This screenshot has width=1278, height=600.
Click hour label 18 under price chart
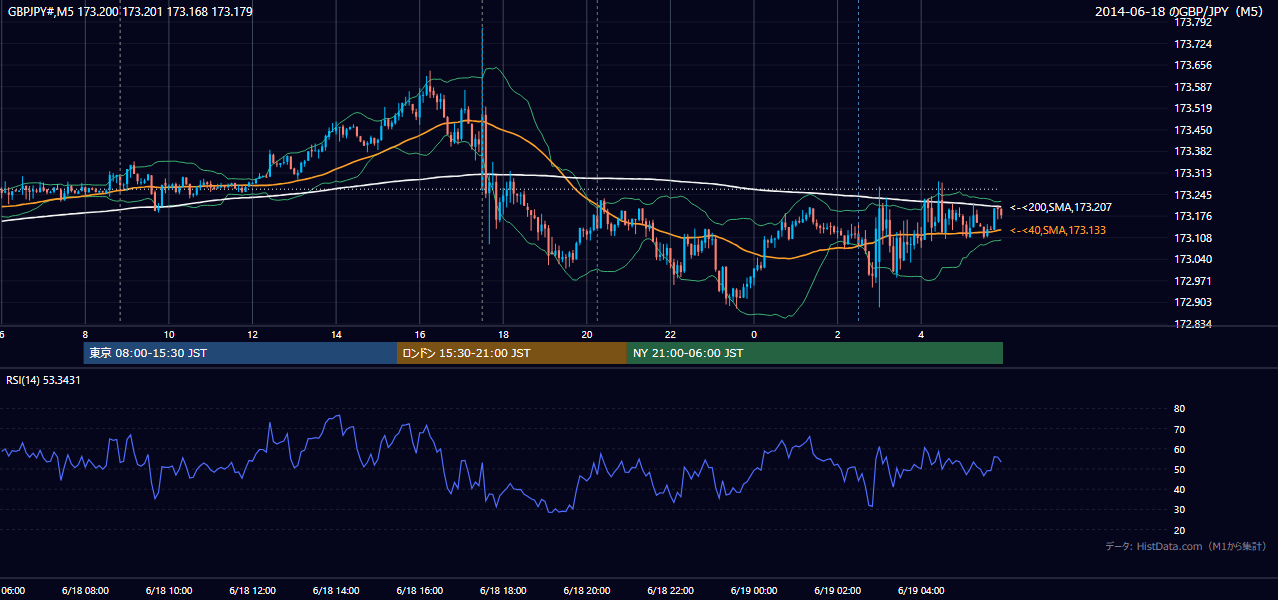tap(503, 335)
